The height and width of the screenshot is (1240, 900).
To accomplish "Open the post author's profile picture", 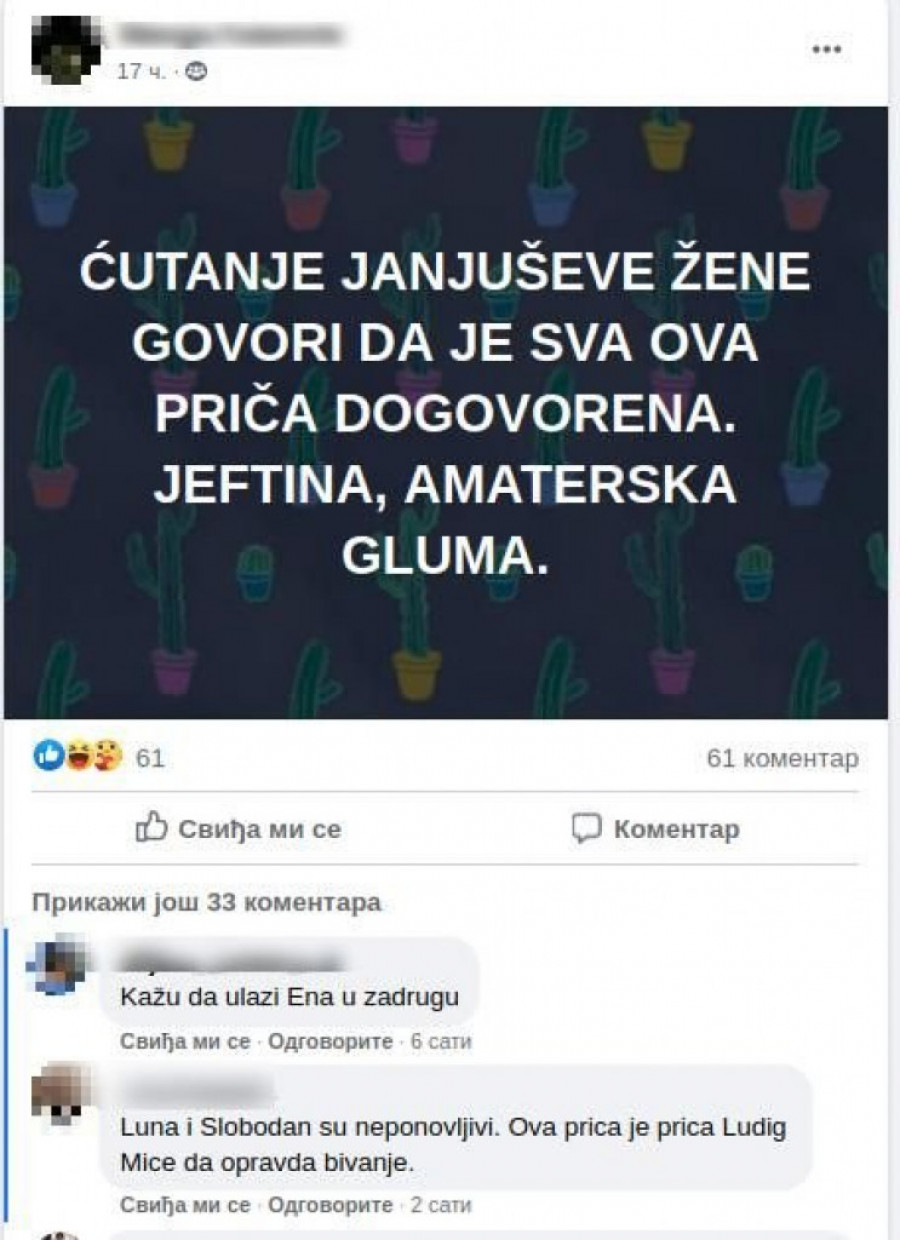I will pos(64,49).
